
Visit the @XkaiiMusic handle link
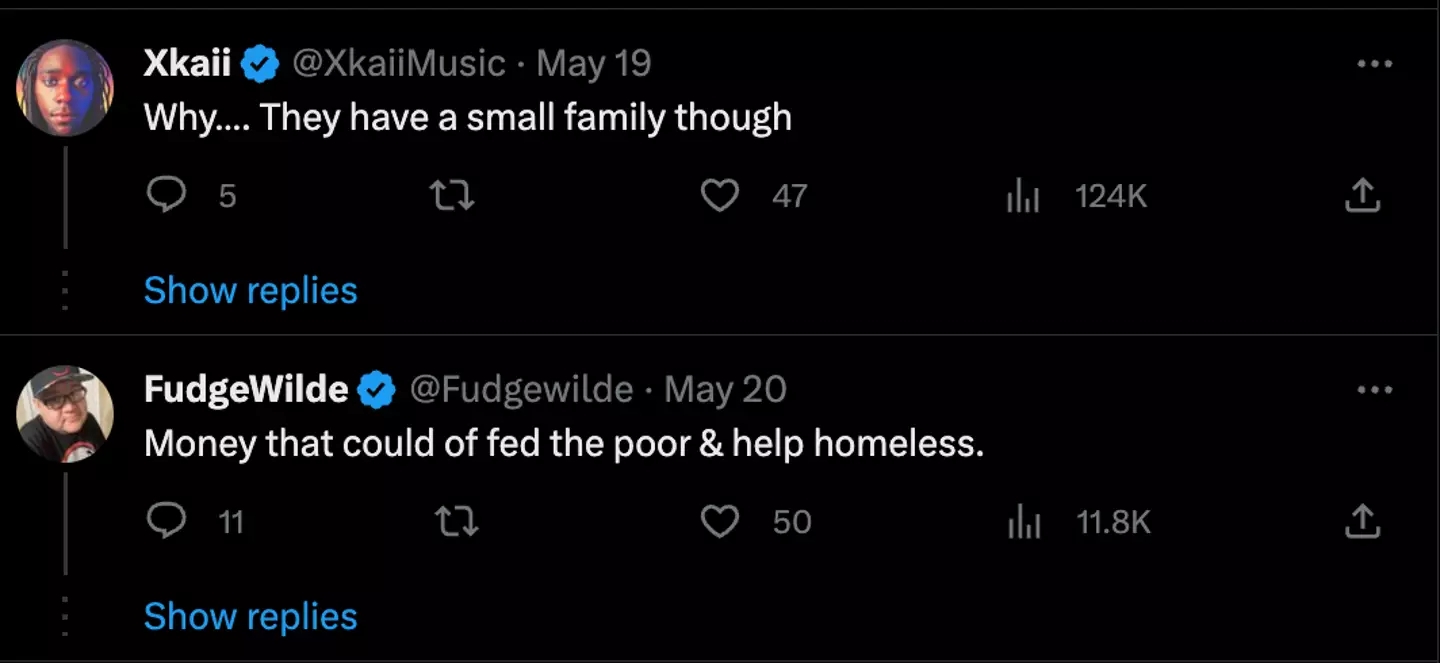tap(398, 64)
